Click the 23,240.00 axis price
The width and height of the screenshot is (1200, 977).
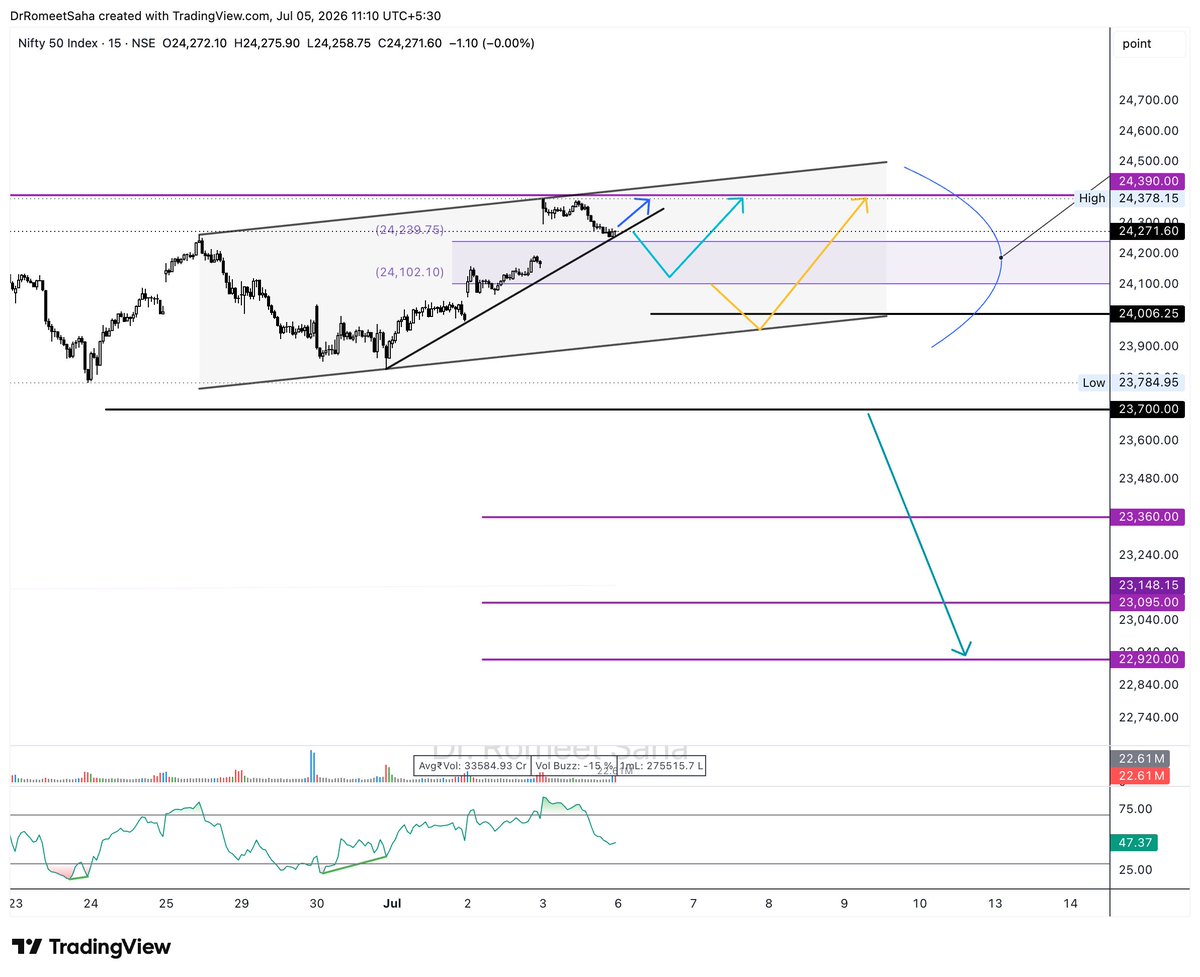coord(1148,553)
